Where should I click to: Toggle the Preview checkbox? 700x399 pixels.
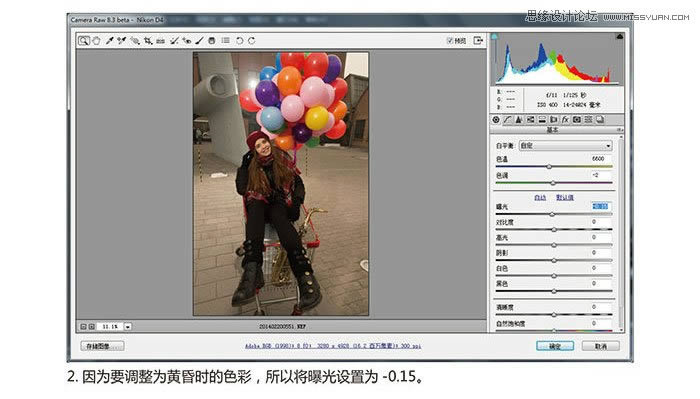pos(450,41)
